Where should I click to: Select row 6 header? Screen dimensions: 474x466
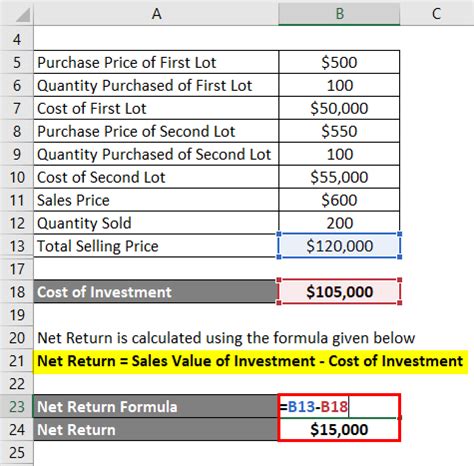click(x=17, y=85)
